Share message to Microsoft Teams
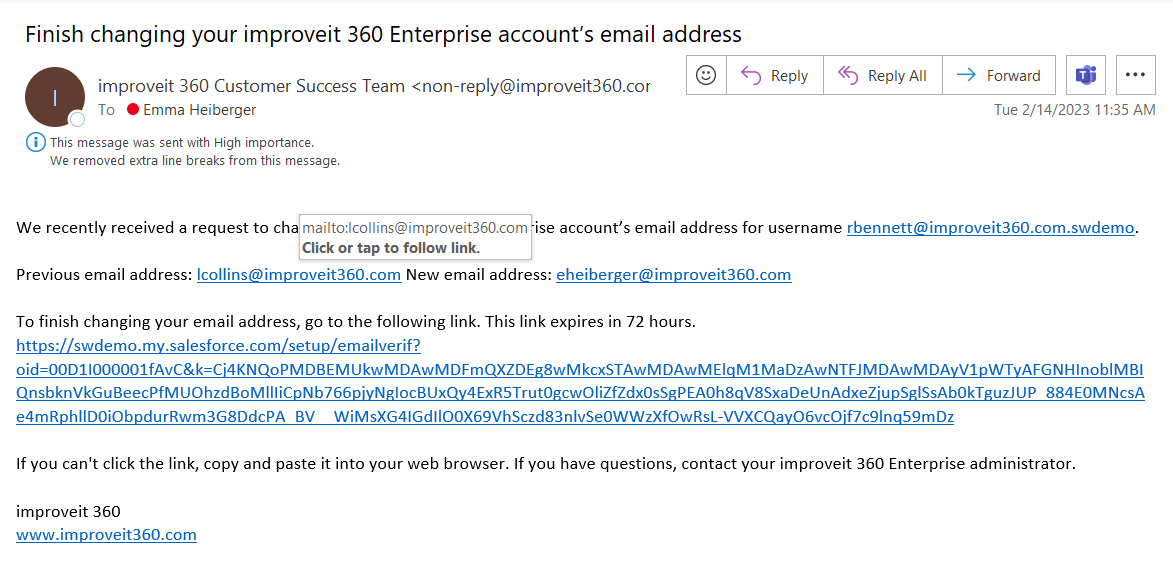 coord(1085,75)
